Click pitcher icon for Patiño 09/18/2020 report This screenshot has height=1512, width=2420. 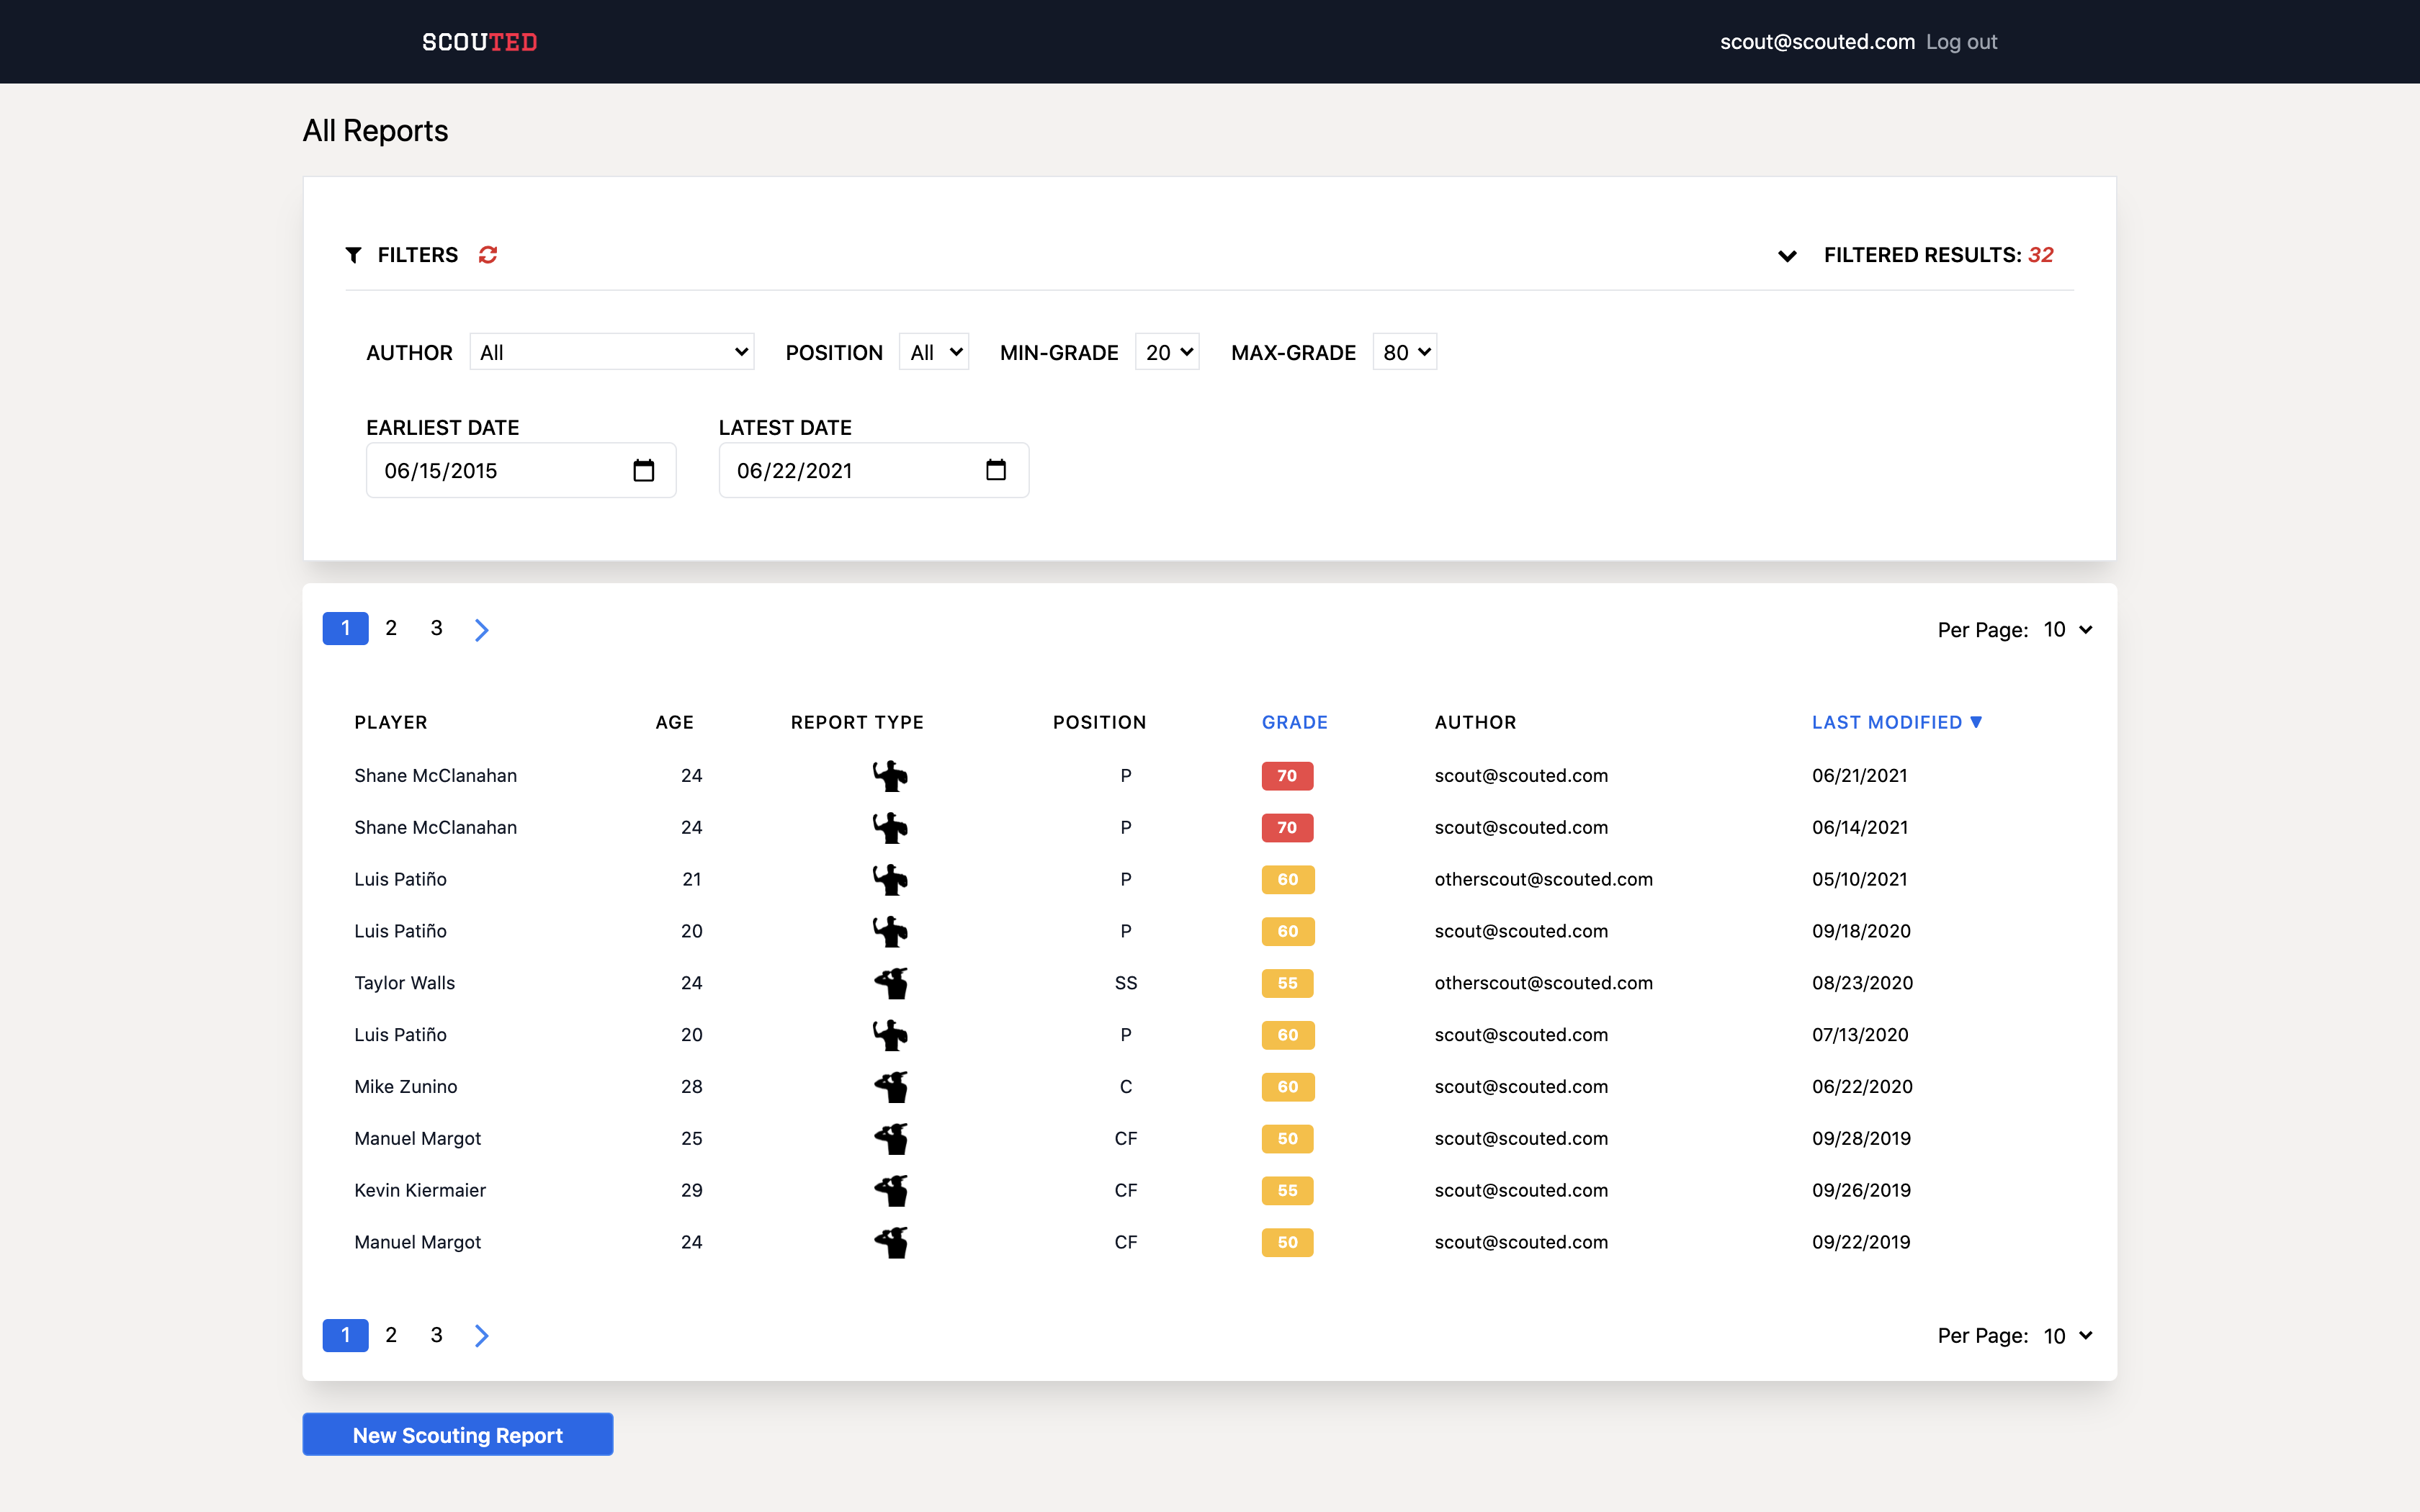(890, 932)
